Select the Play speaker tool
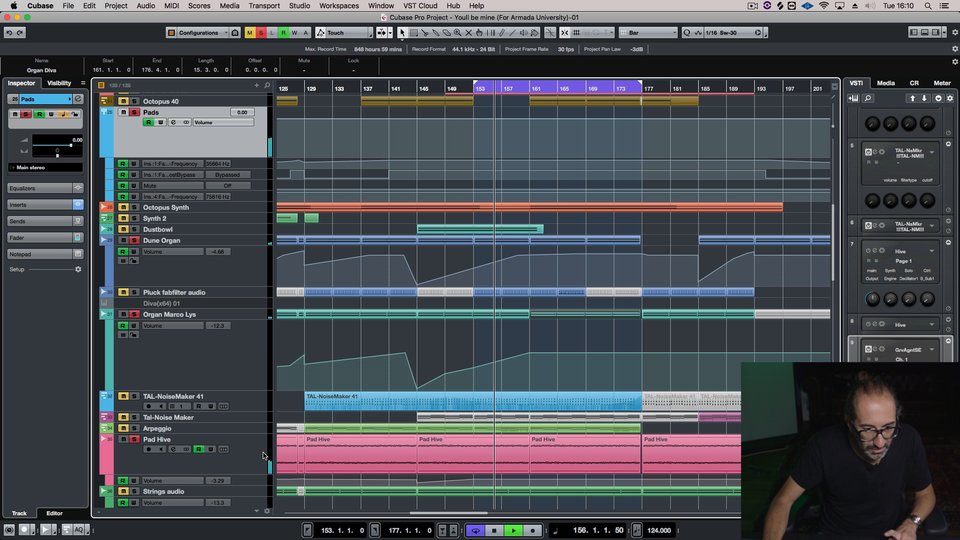This screenshot has height=540, width=960. [523, 32]
